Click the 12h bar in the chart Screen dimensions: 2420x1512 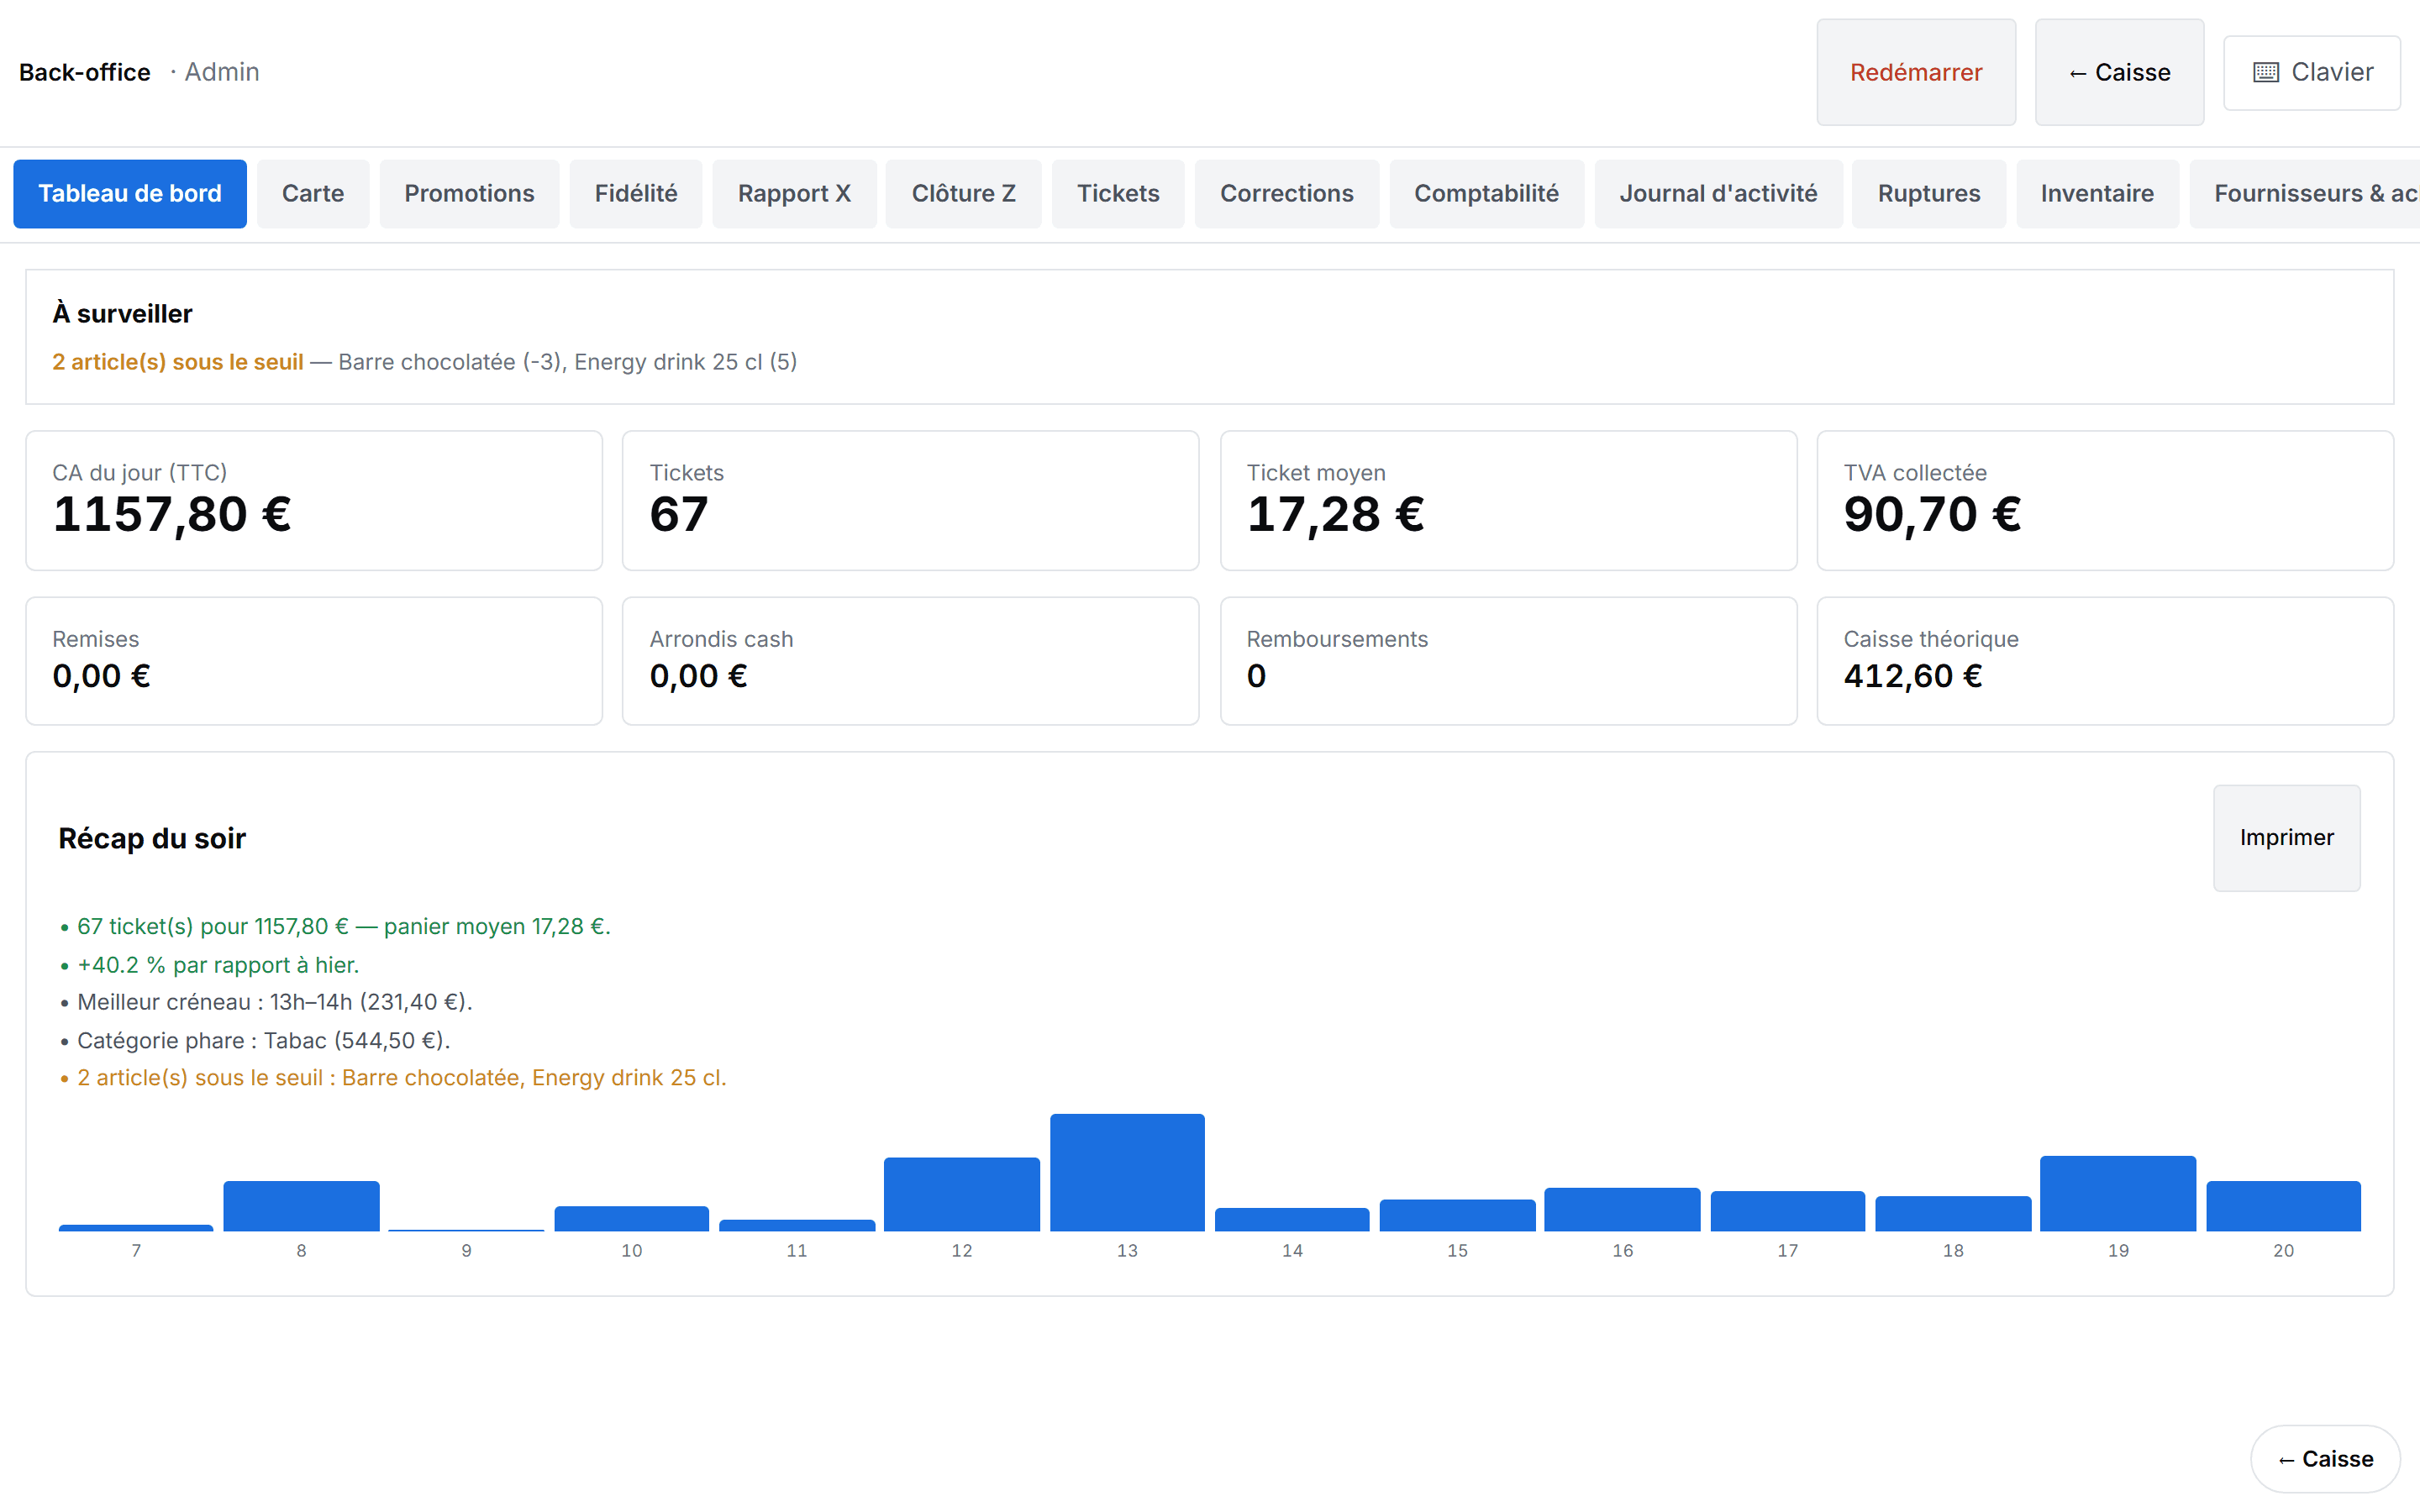[962, 1194]
